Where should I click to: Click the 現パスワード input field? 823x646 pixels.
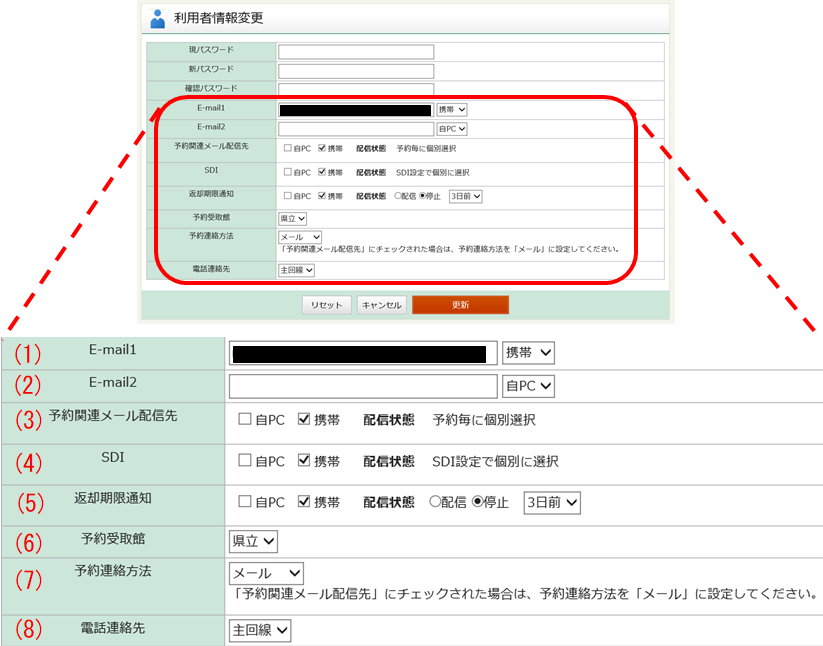355,51
